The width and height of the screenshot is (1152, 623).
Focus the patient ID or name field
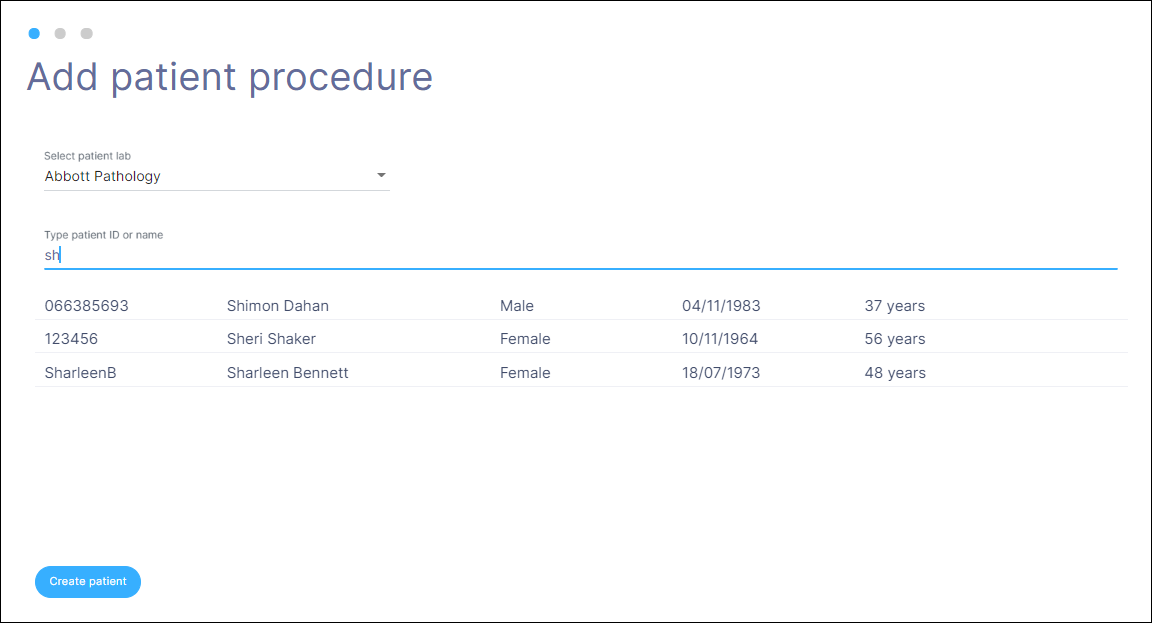click(x=580, y=255)
